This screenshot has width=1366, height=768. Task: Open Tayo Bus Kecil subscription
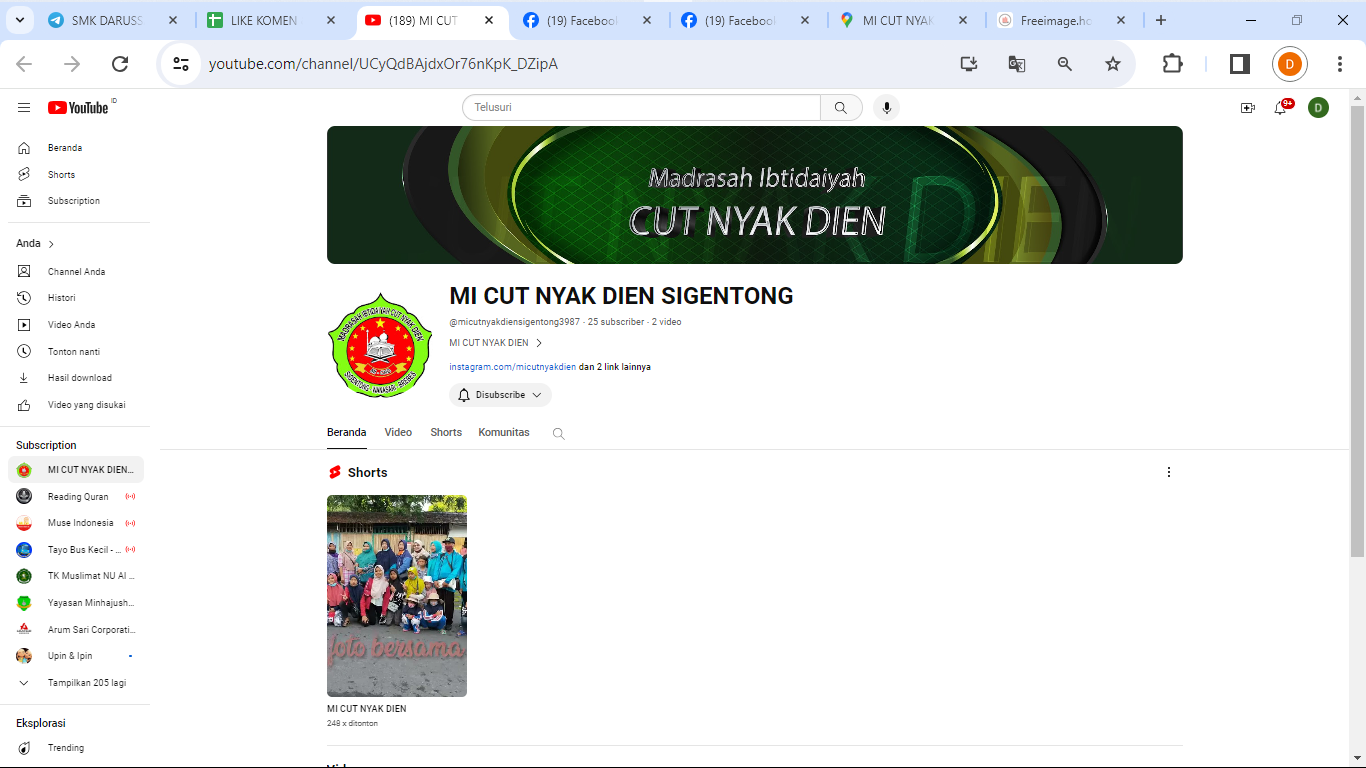(76, 550)
